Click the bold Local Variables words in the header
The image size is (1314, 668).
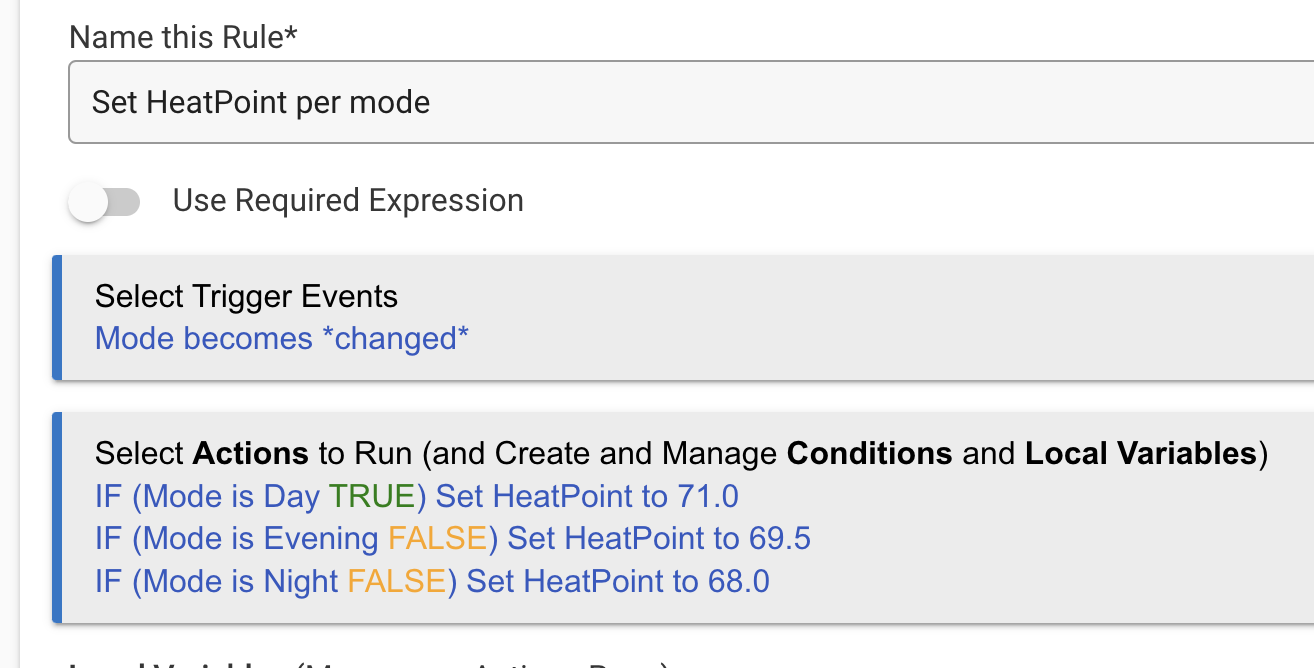tap(1140, 454)
